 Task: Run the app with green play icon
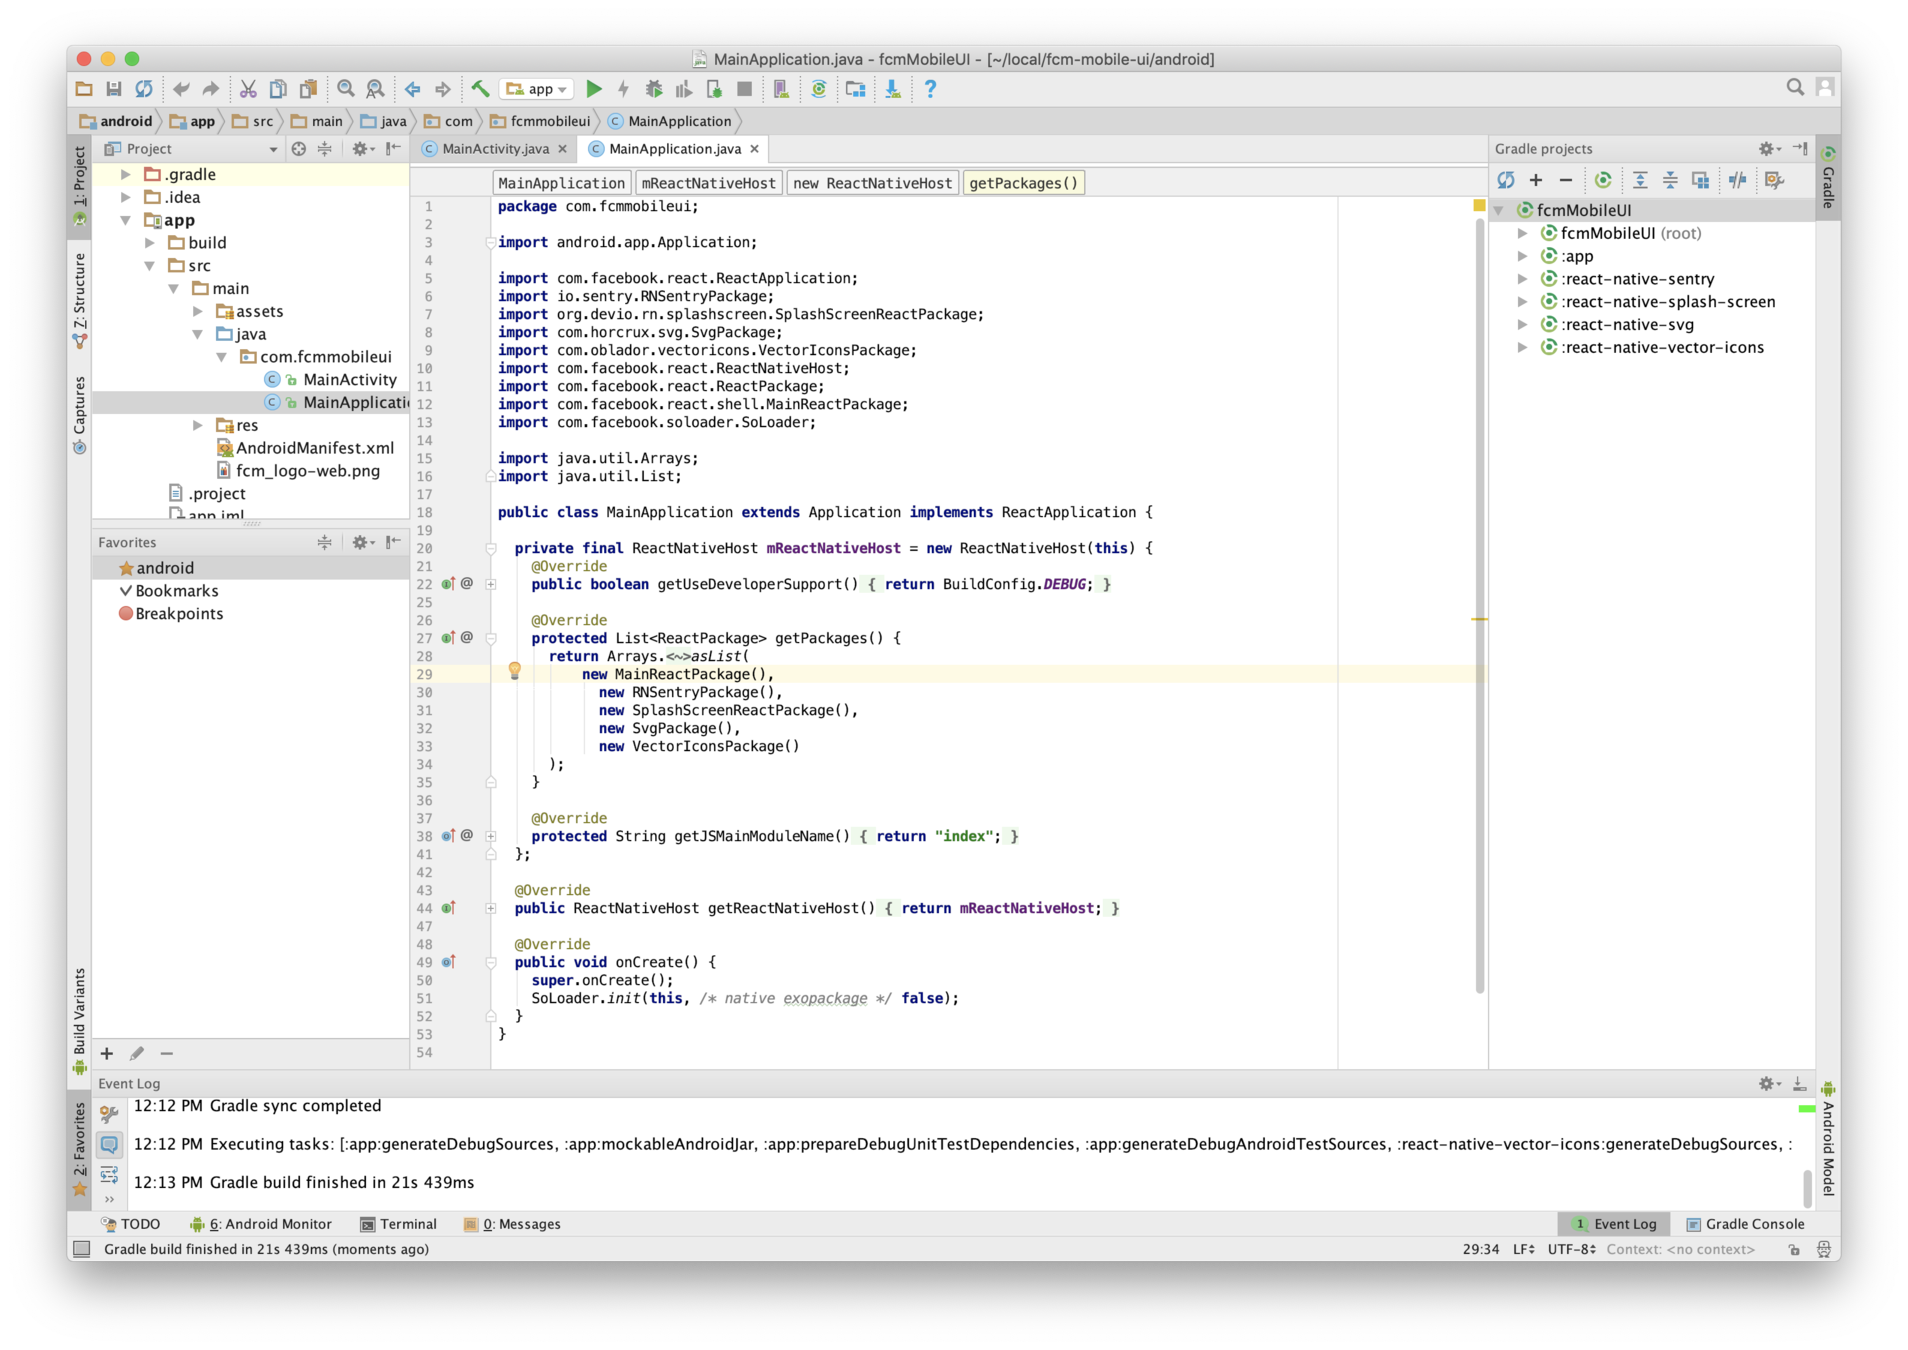[594, 89]
